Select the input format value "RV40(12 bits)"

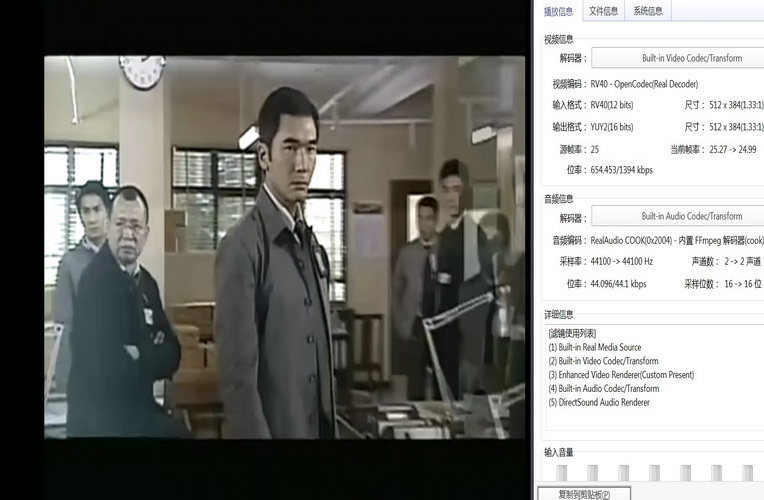612,105
